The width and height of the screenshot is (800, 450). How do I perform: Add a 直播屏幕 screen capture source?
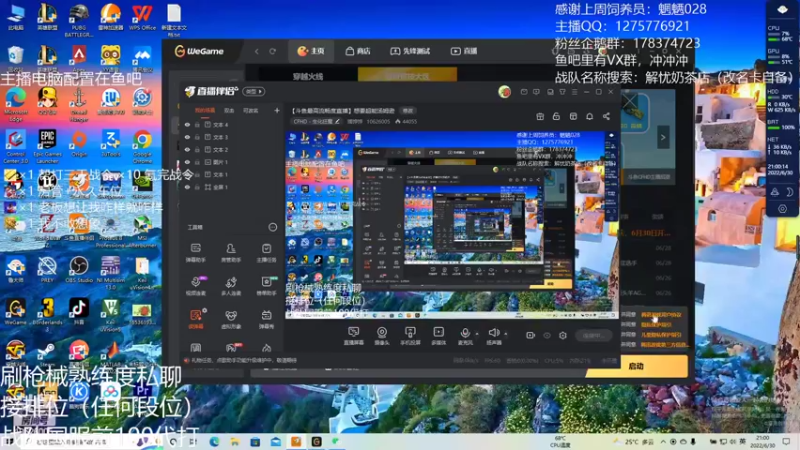pyautogui.click(x=353, y=336)
